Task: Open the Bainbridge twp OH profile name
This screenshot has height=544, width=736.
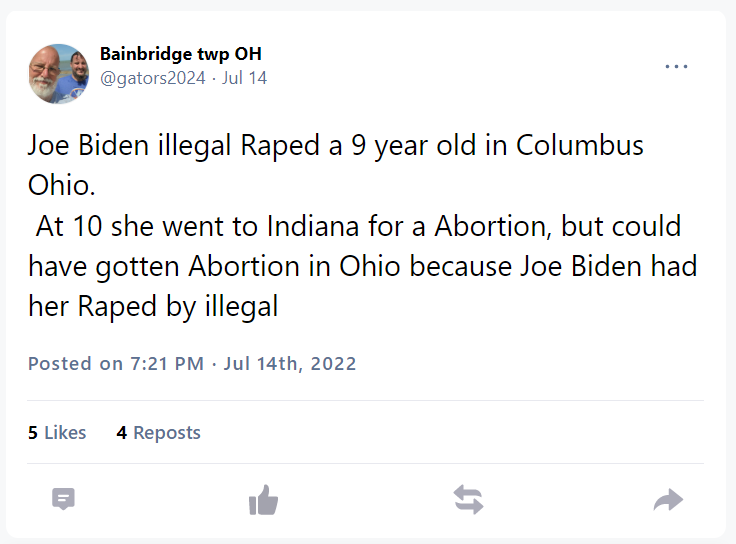Action: [x=180, y=54]
